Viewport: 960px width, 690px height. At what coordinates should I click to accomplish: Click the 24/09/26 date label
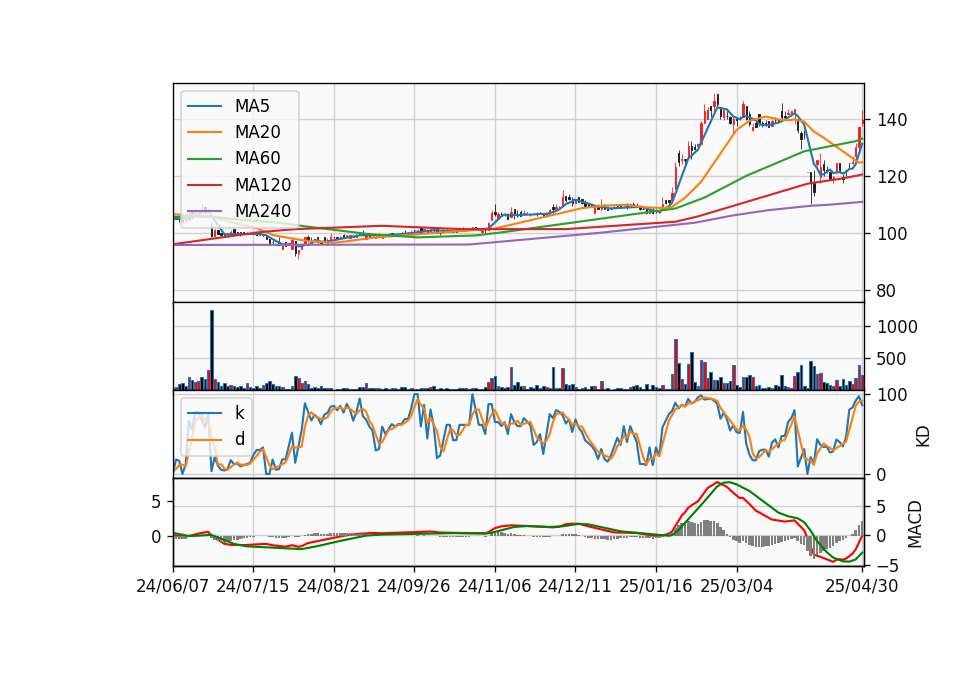(x=414, y=587)
